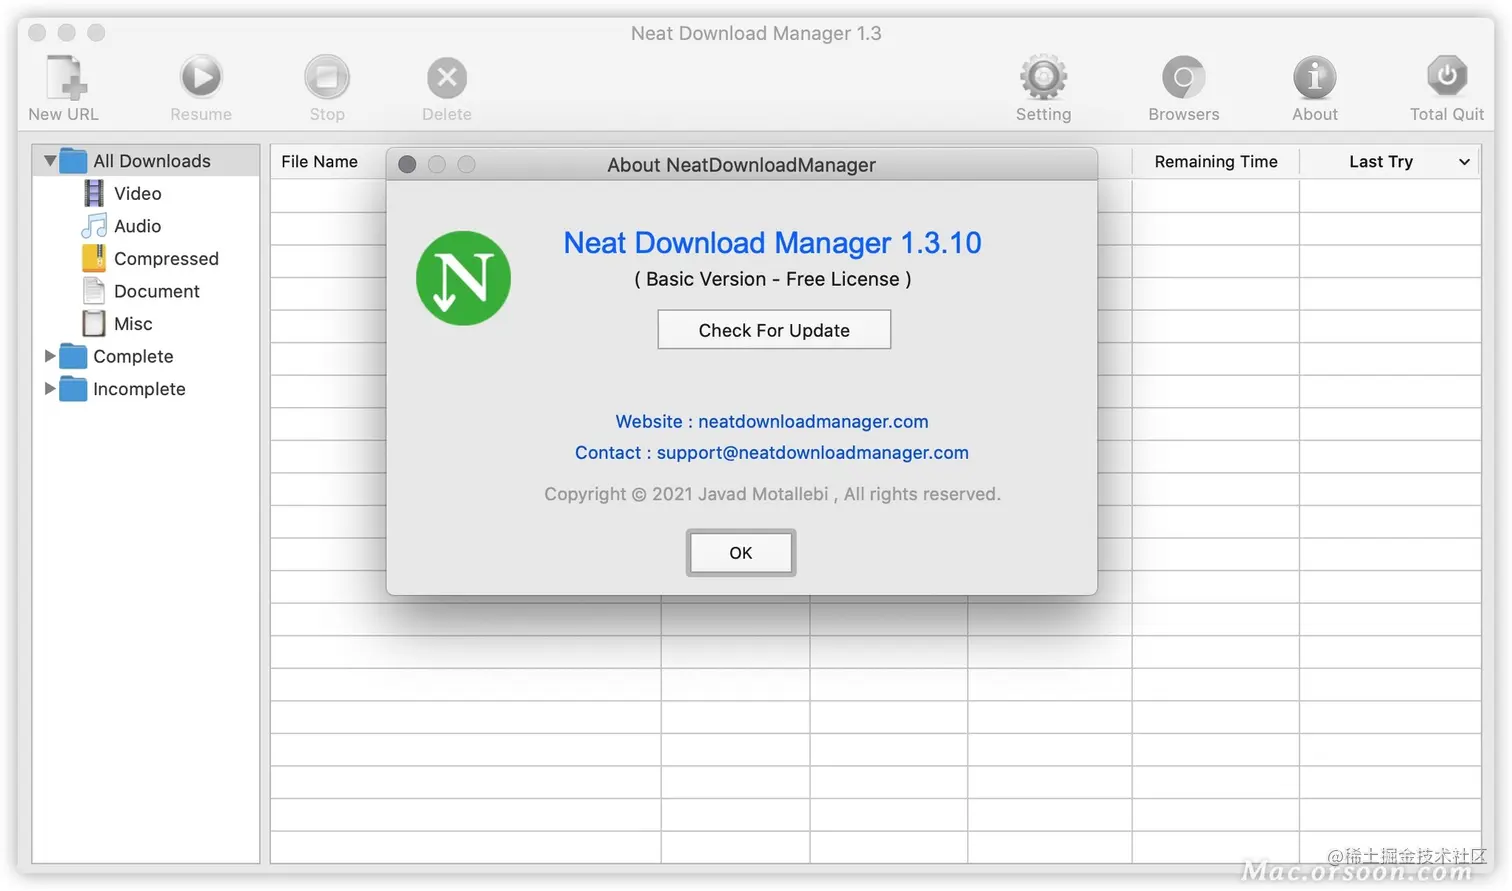Click the Stop toolbar icon
This screenshot has width=1512, height=891.
pyautogui.click(x=327, y=77)
